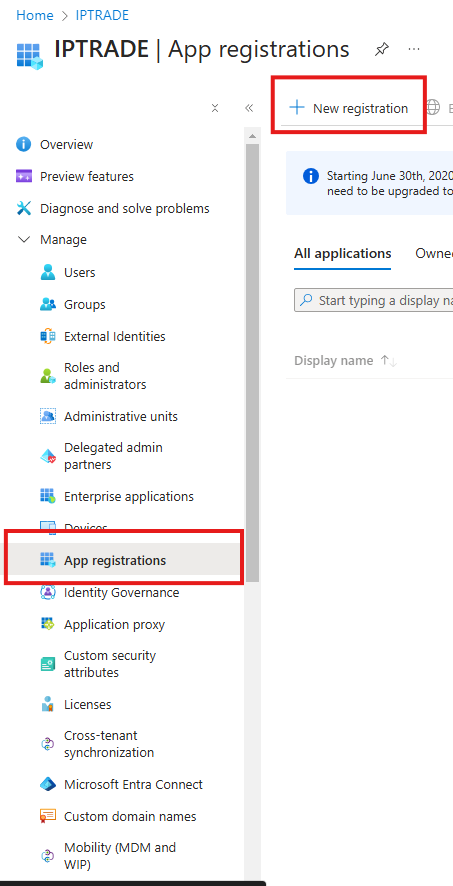Focus the display name search field
Viewport: 453px width, 886px height.
pyautogui.click(x=373, y=300)
